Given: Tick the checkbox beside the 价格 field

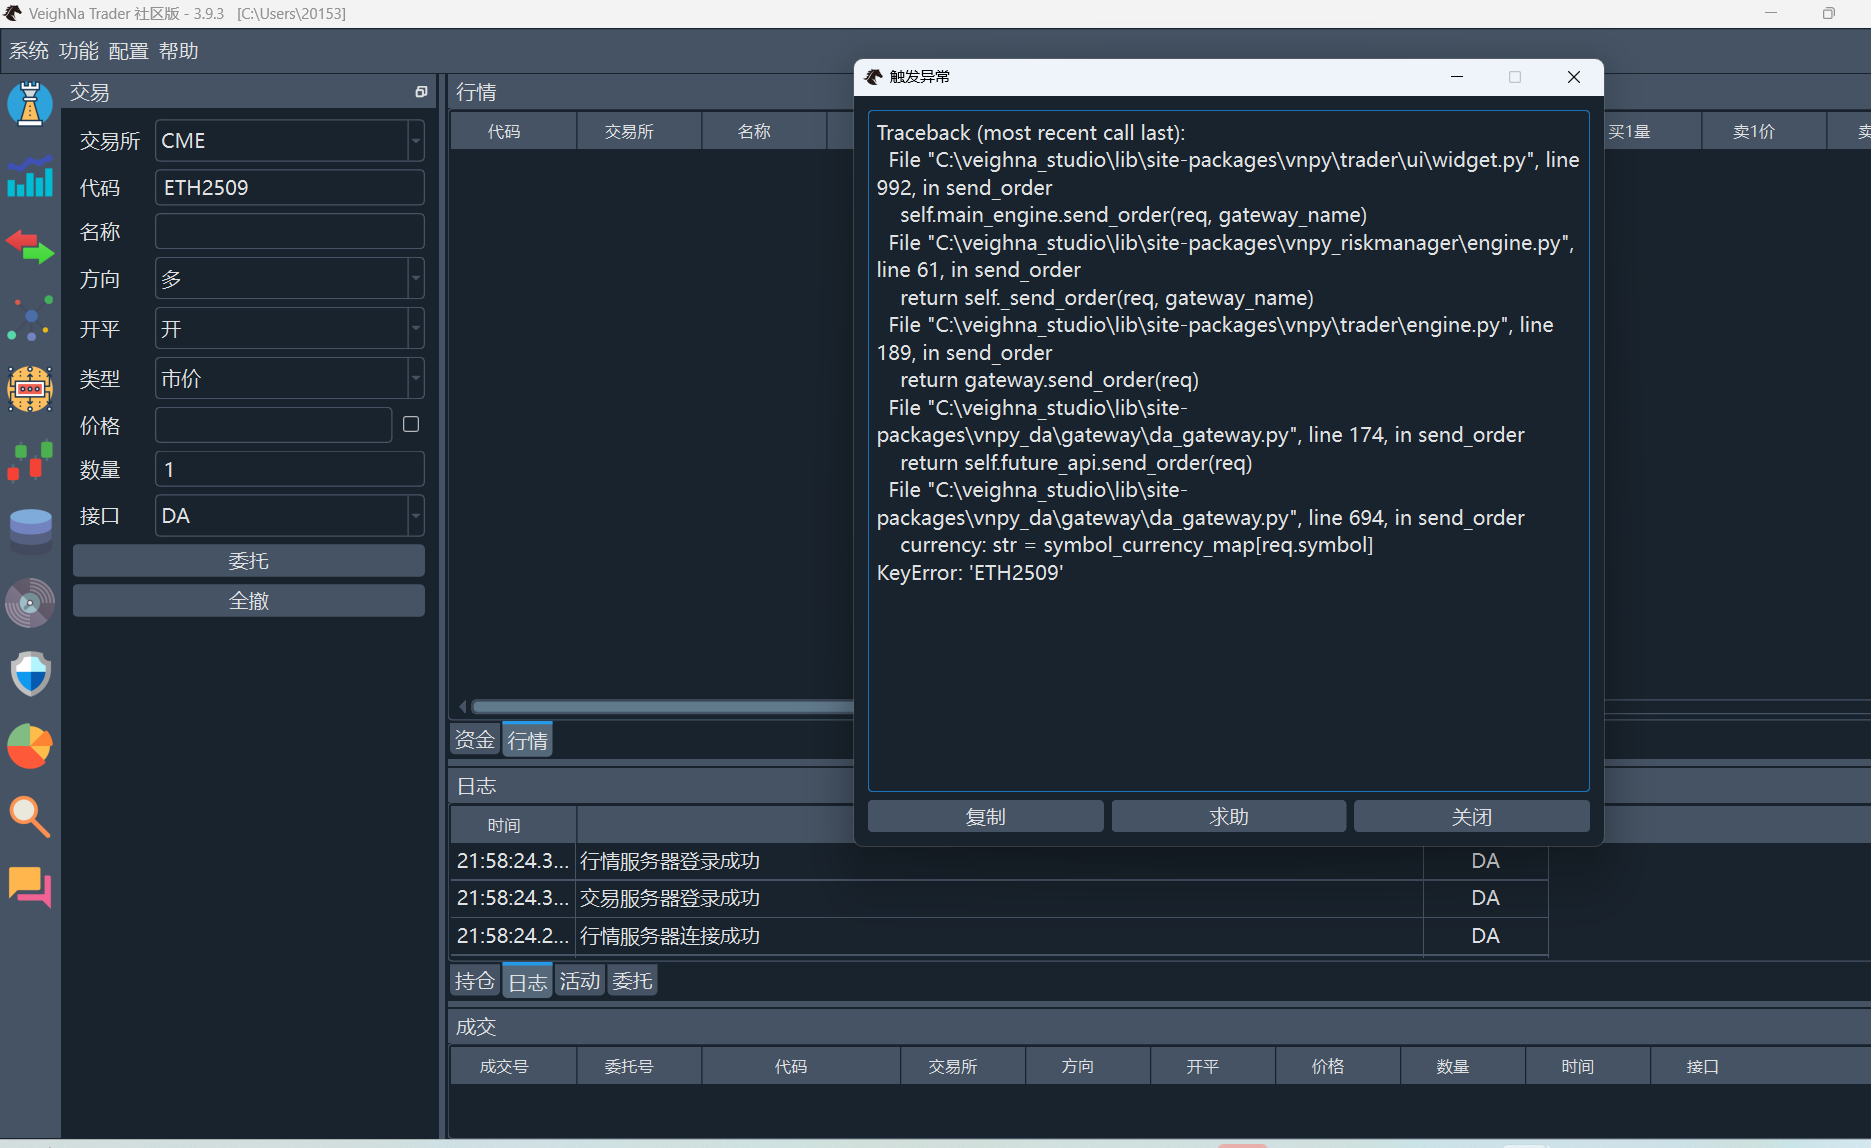Looking at the screenshot, I should [x=411, y=425].
